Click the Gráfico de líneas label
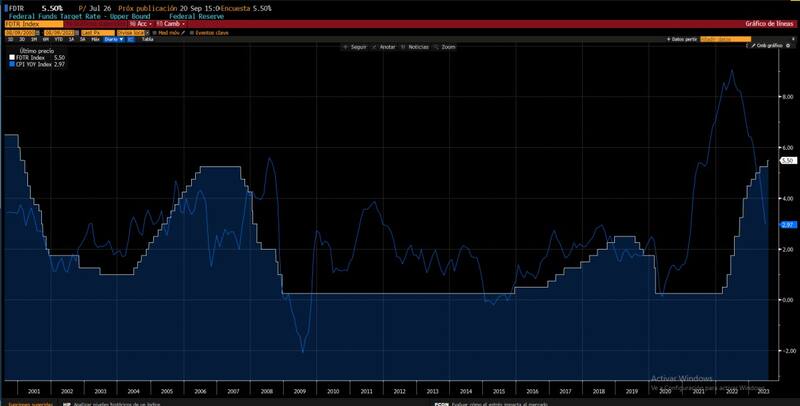800x406 pixels. 768,24
